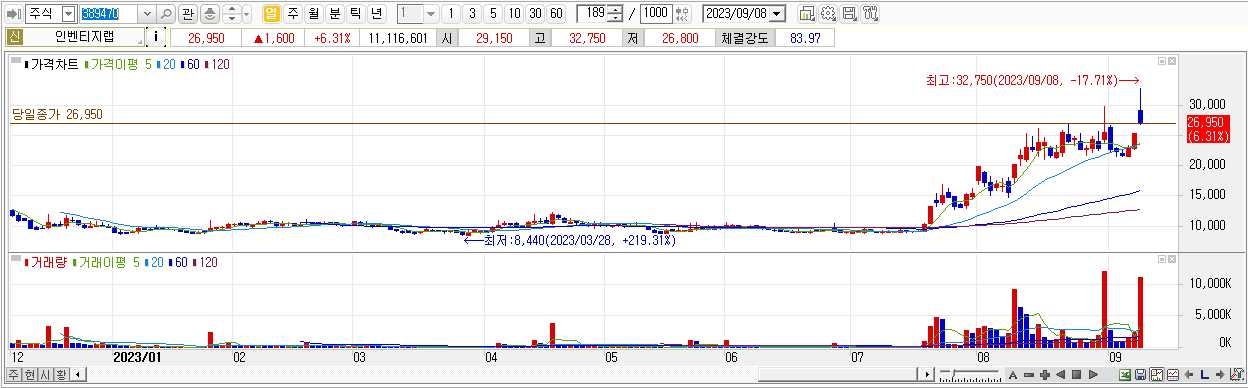Screen dimensions: 1248x388
Task: Choose the 3 interval button
Action: coord(472,14)
